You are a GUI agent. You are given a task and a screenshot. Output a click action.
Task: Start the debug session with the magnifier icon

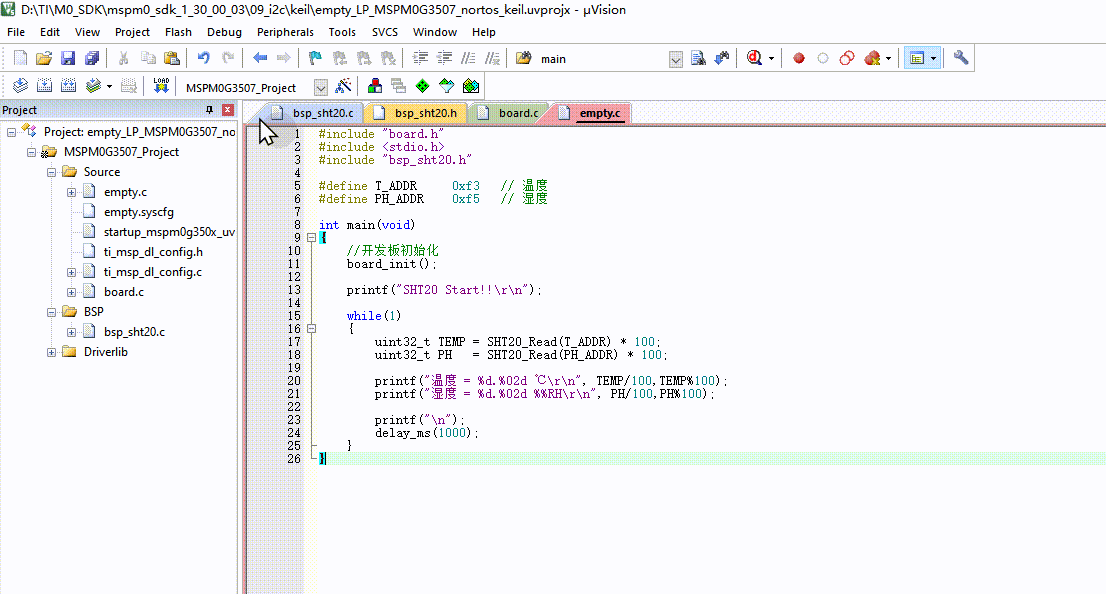pyautogui.click(x=754, y=59)
